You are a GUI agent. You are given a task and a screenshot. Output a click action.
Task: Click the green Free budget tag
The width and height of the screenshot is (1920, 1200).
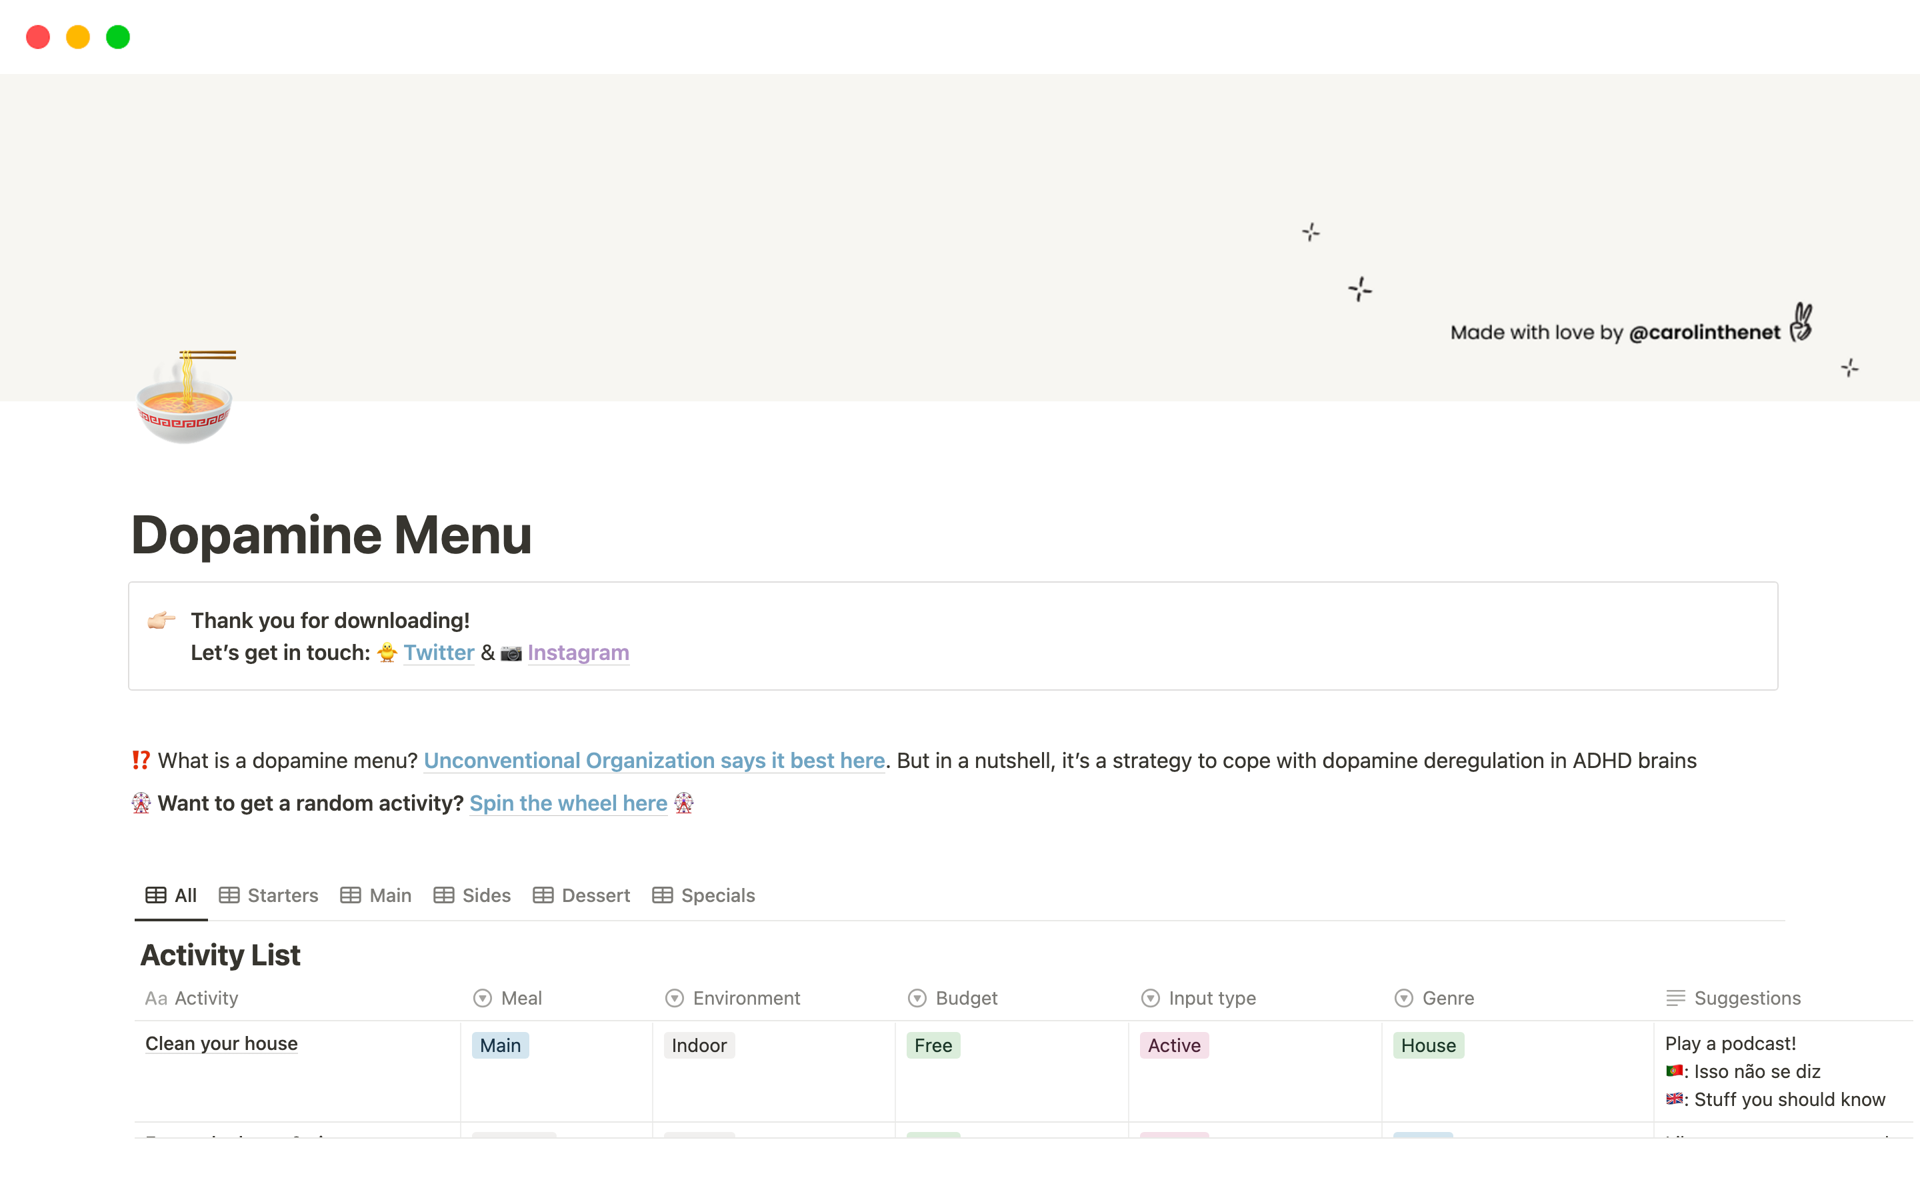point(932,1045)
